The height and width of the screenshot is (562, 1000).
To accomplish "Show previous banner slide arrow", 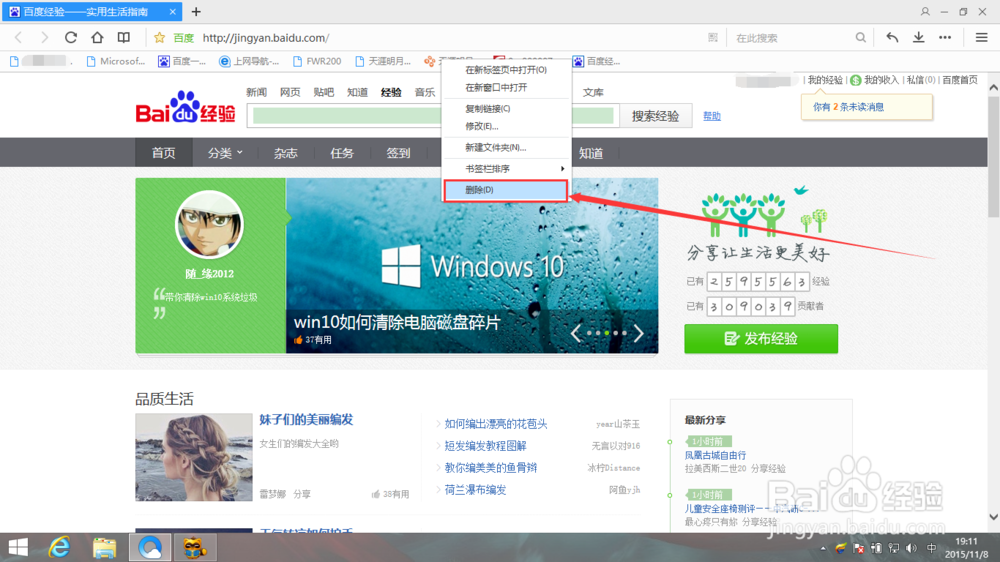I will click(x=575, y=332).
